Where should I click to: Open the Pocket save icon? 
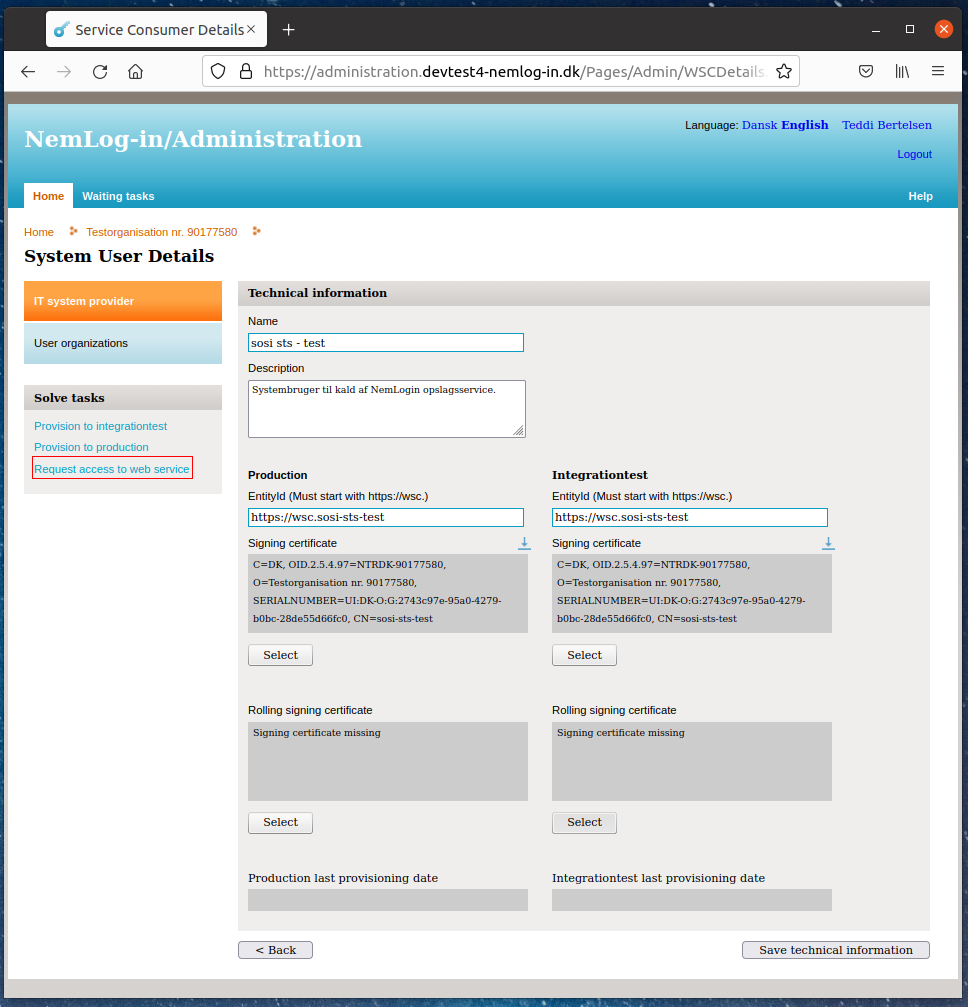coord(866,72)
